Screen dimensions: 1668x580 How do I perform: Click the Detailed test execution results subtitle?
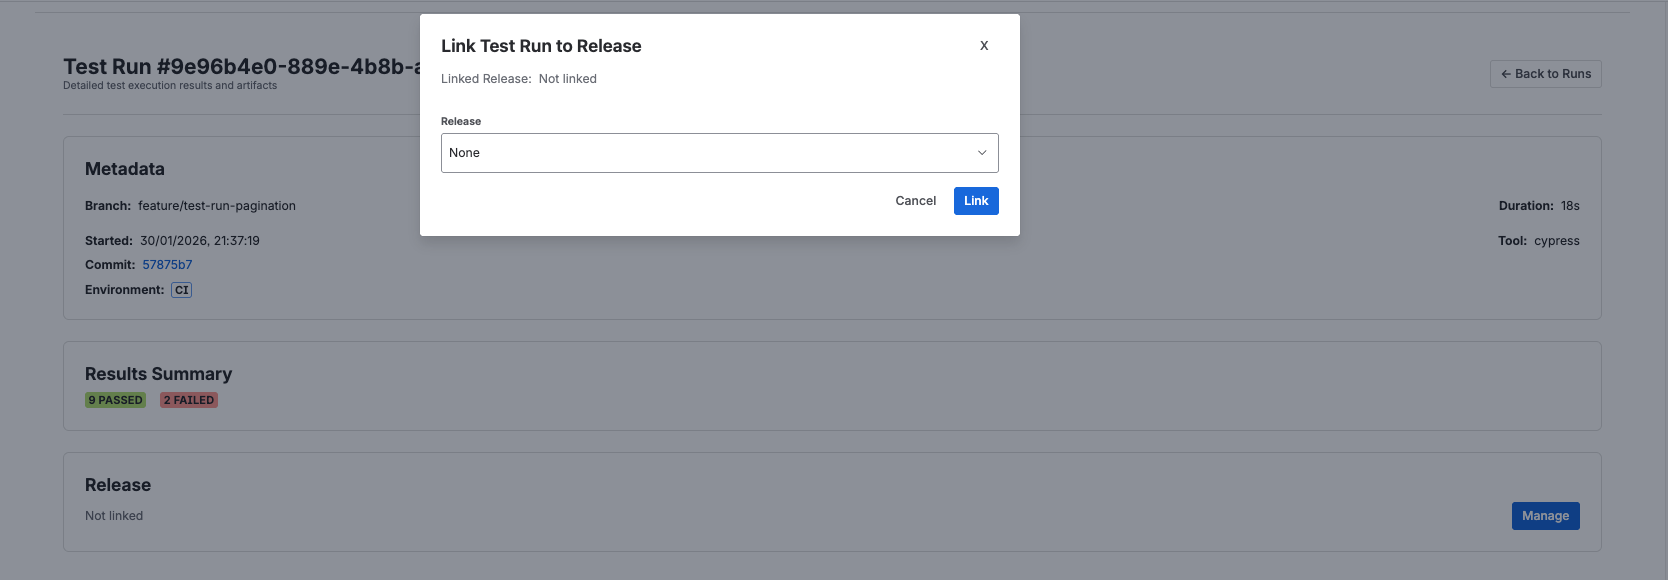pos(170,86)
